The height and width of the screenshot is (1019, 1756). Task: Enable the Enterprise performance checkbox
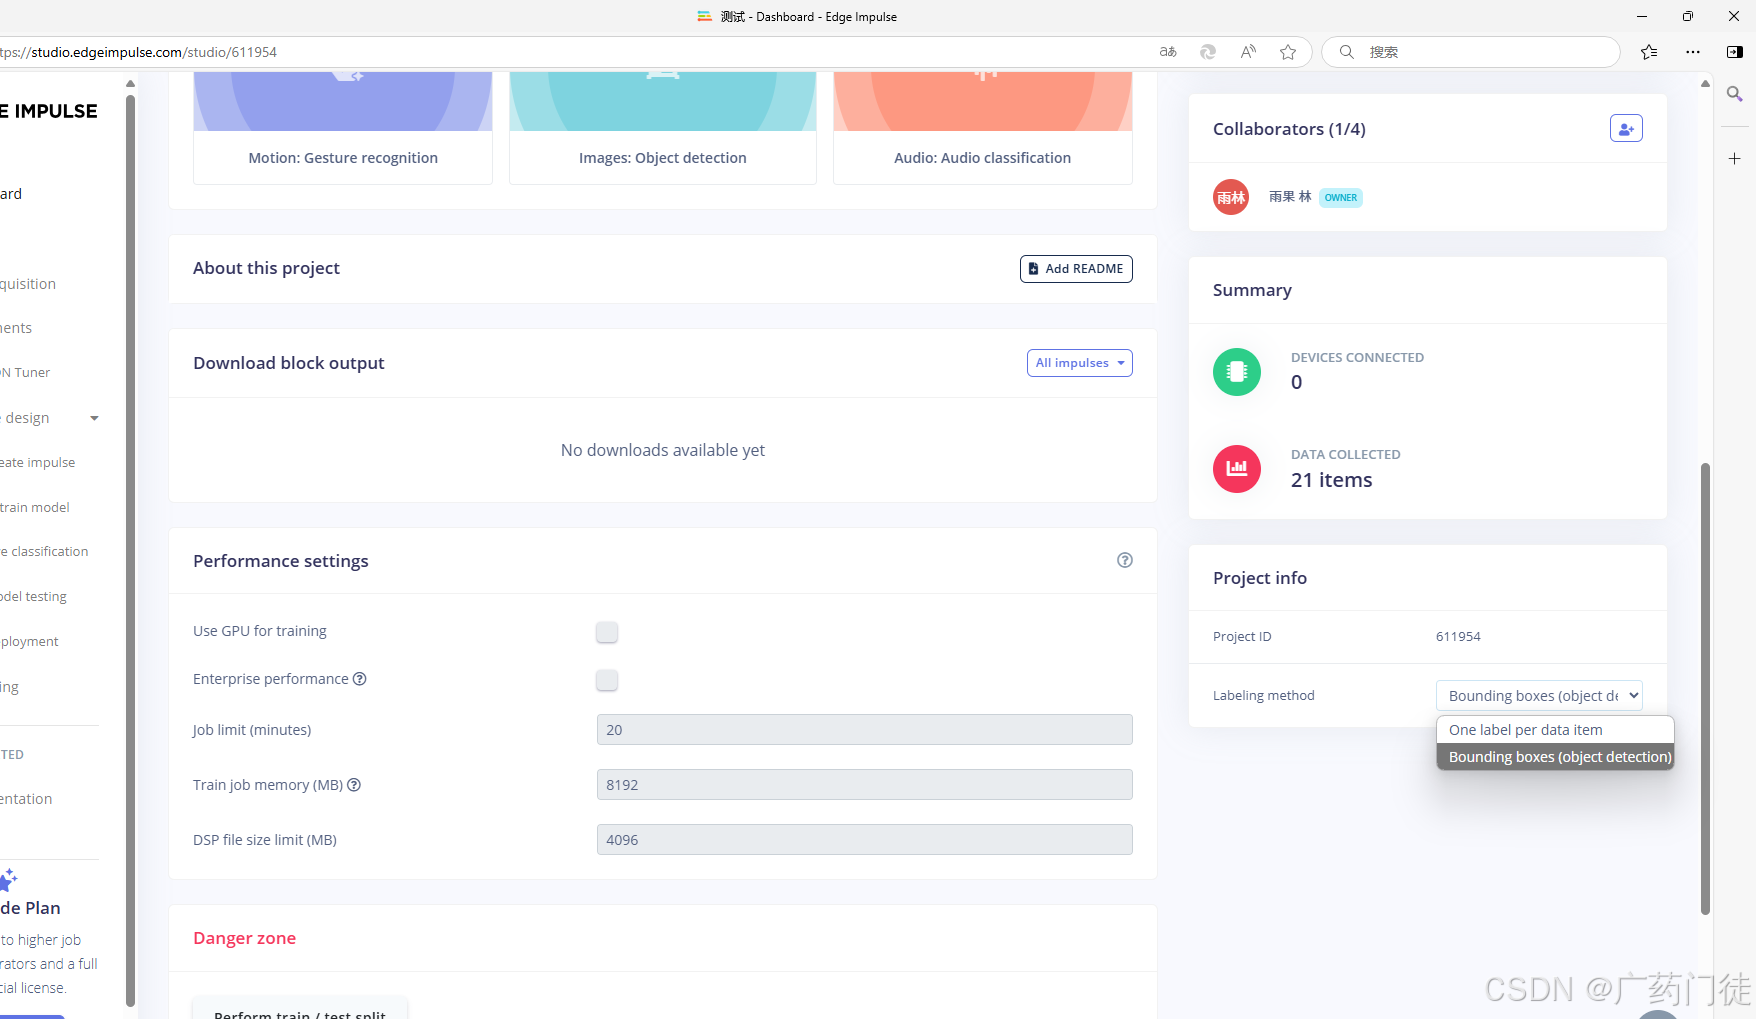coord(607,680)
